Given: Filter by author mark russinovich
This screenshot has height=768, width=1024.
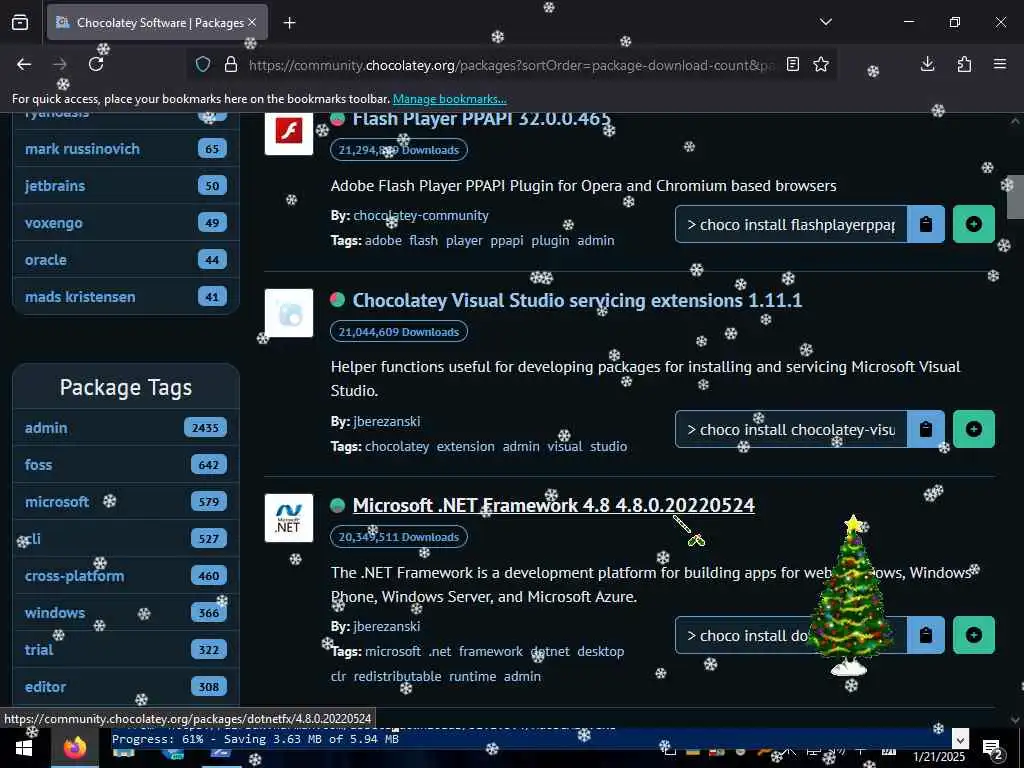Looking at the screenshot, I should [x=82, y=149].
